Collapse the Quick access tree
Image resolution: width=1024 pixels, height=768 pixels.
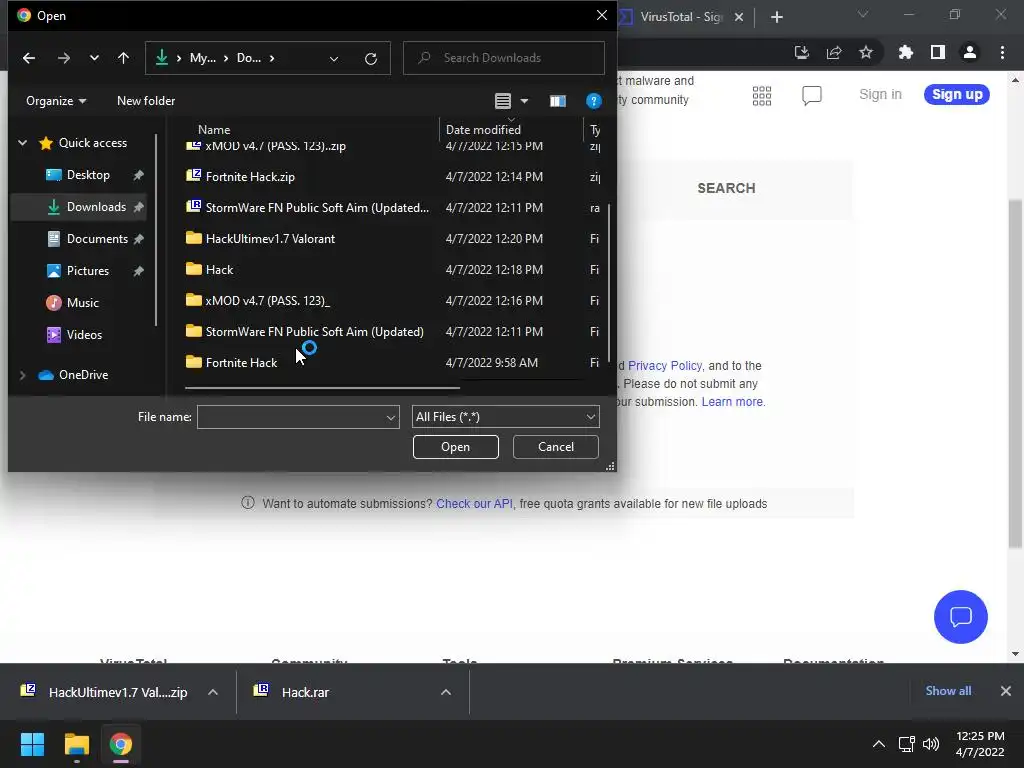point(22,142)
